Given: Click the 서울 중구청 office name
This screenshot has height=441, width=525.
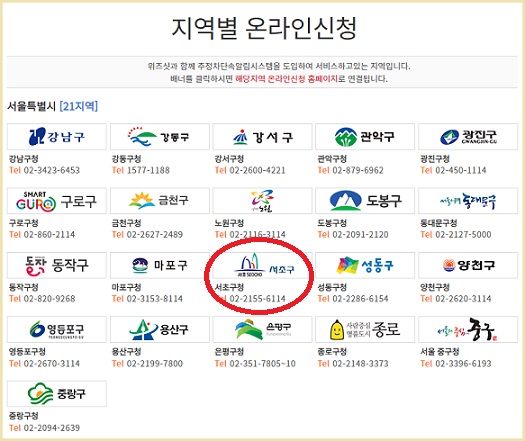Looking at the screenshot, I should coord(440,352).
